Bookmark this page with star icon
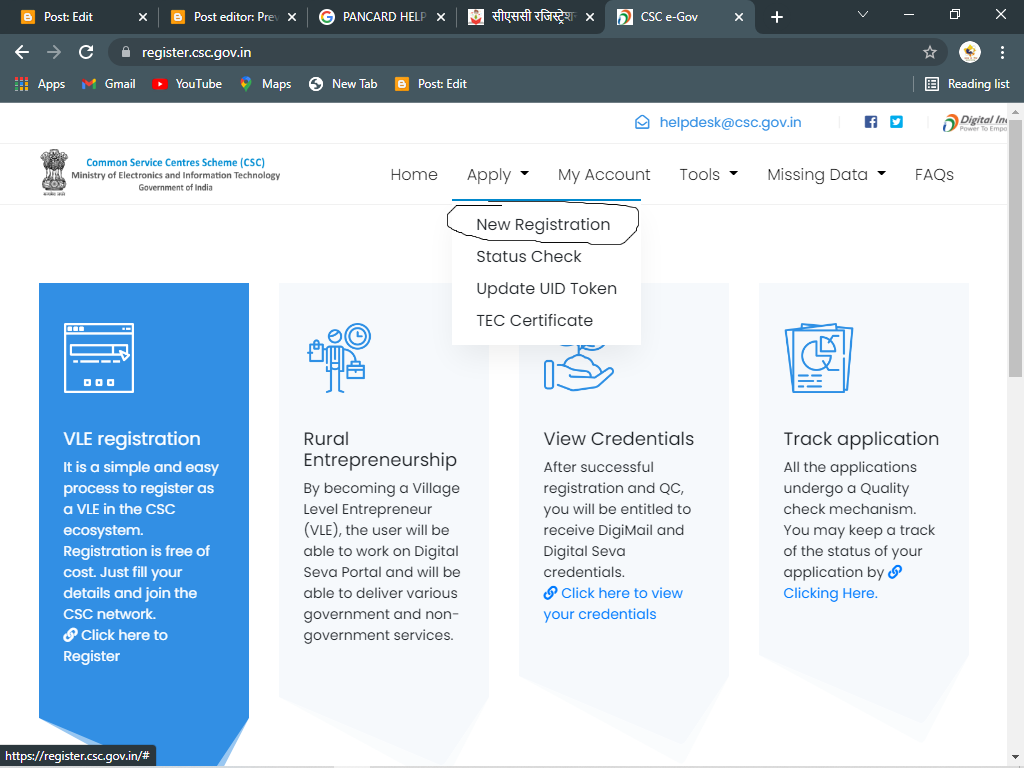The width and height of the screenshot is (1024, 768). coord(930,52)
